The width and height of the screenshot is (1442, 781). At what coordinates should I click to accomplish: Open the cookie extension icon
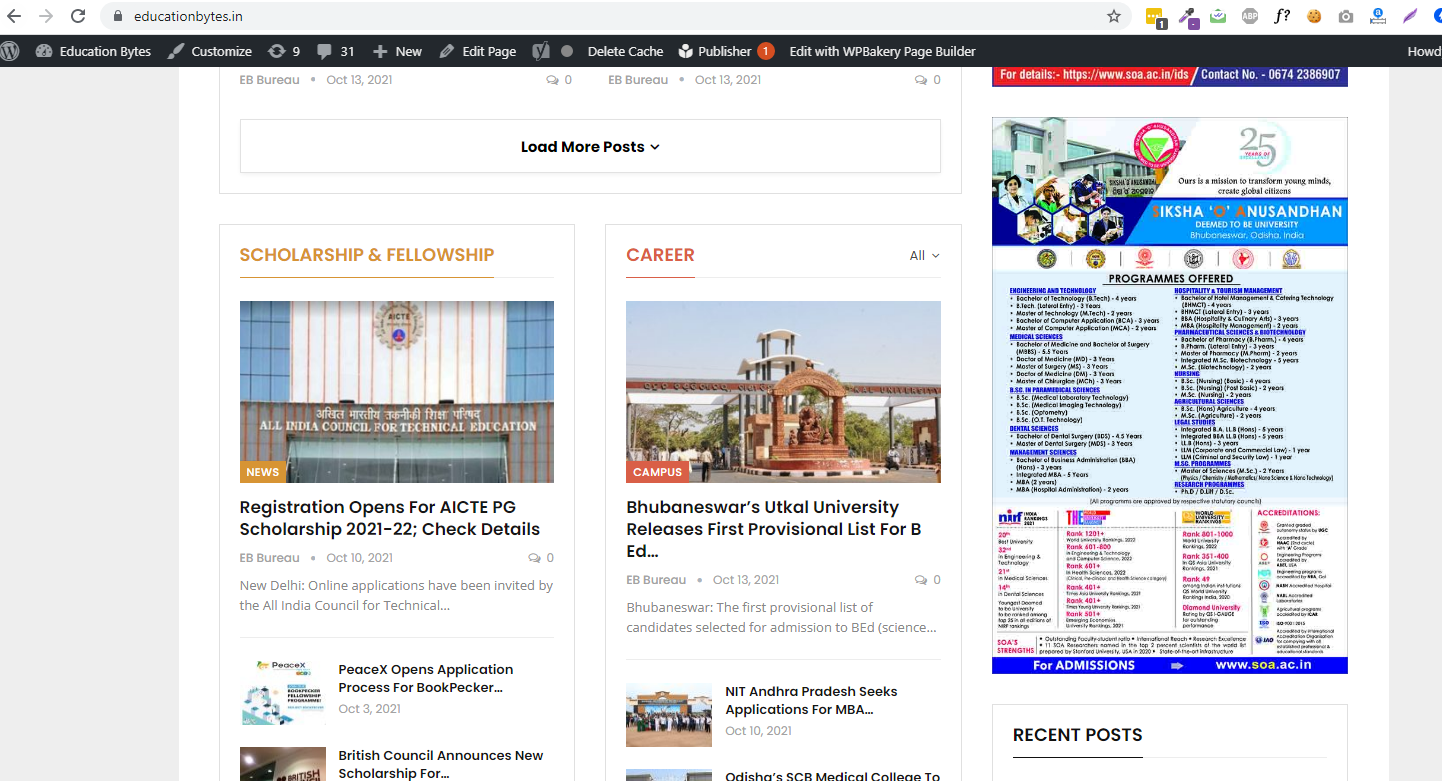pos(1314,16)
